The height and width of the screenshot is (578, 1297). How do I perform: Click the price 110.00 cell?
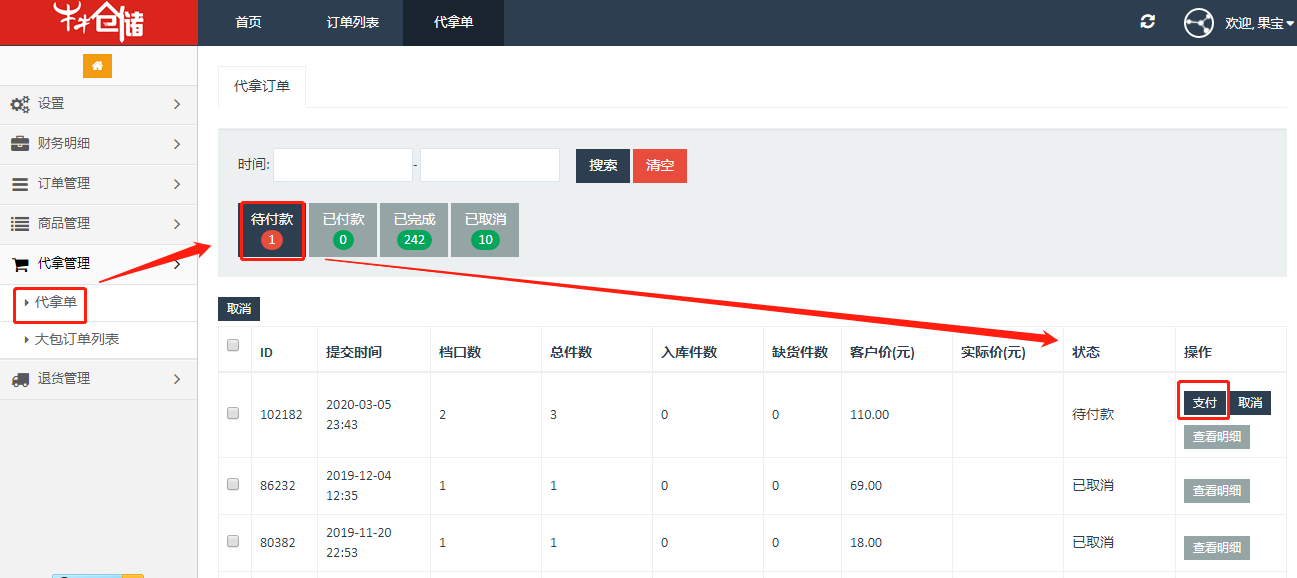tap(870, 415)
